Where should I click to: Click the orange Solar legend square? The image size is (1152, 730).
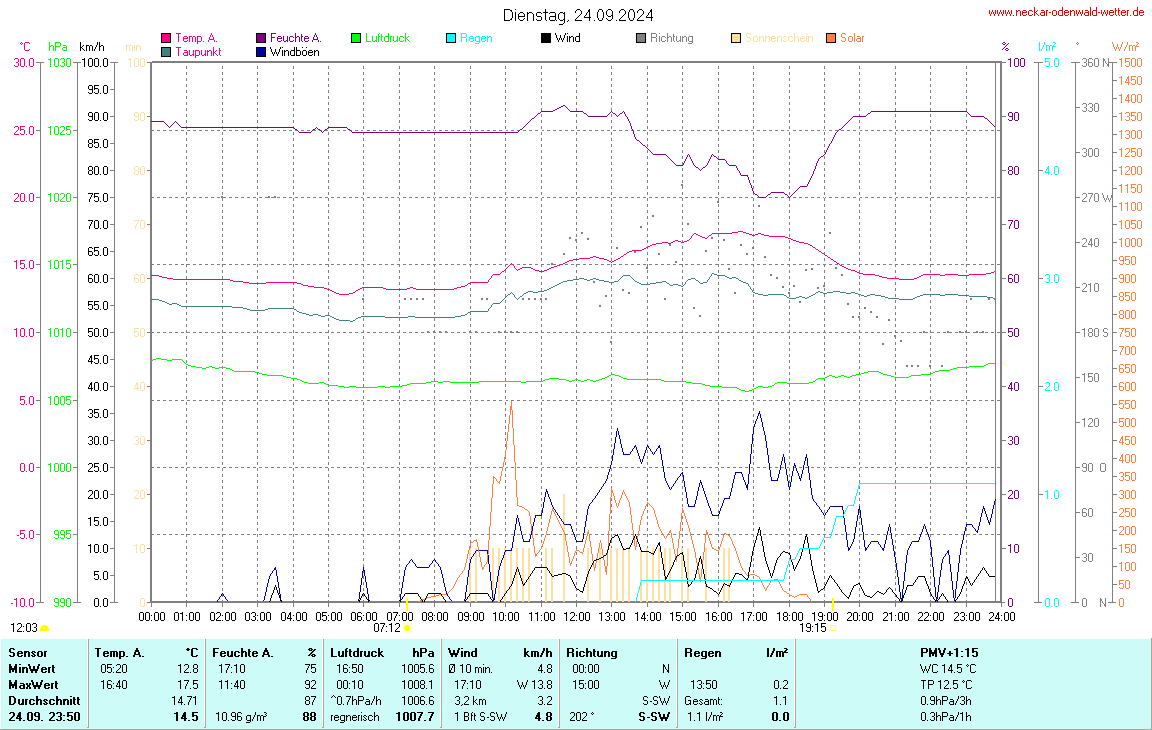pyautogui.click(x=831, y=38)
